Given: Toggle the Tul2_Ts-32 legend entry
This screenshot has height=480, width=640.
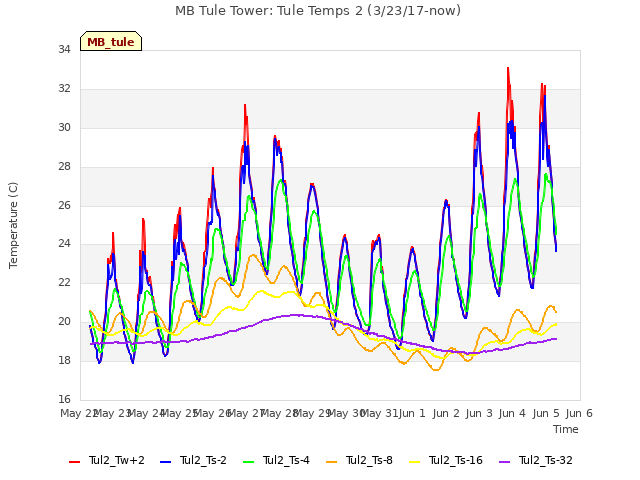Looking at the screenshot, I should (x=536, y=460).
